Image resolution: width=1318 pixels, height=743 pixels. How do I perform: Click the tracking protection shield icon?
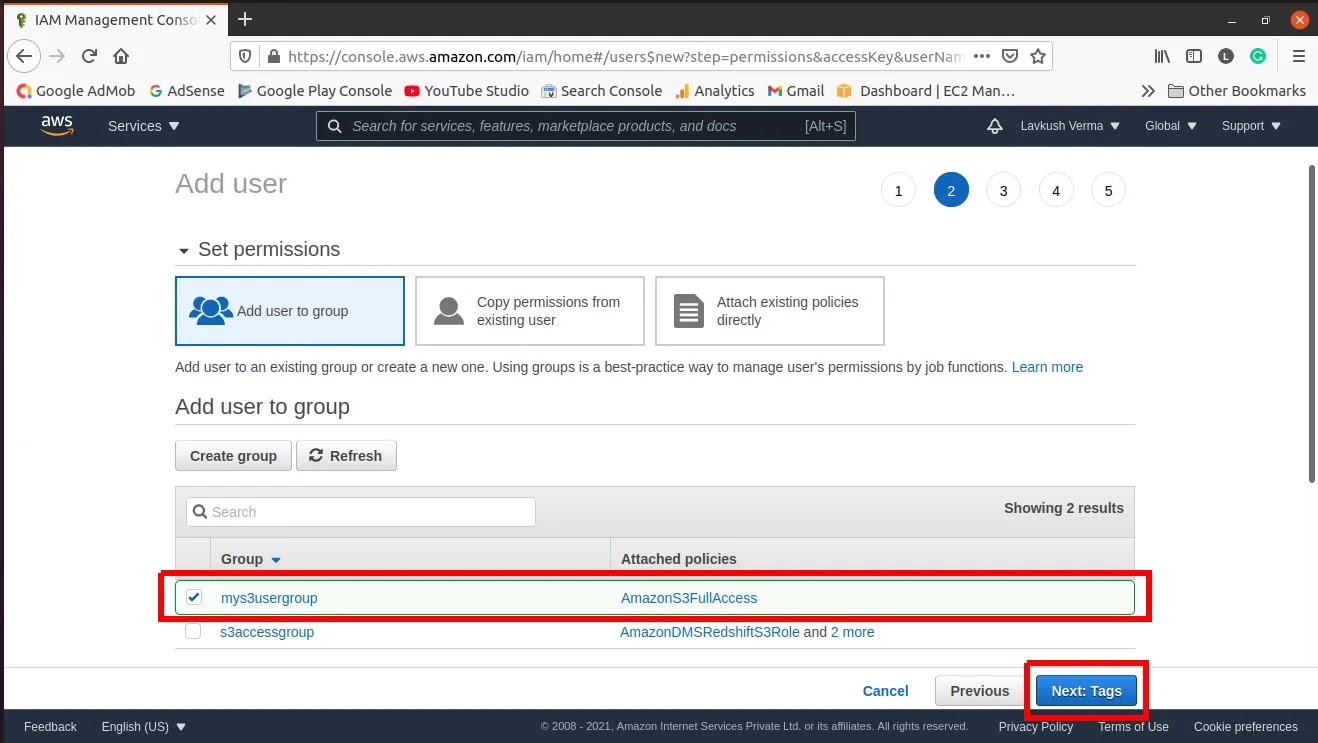[246, 56]
